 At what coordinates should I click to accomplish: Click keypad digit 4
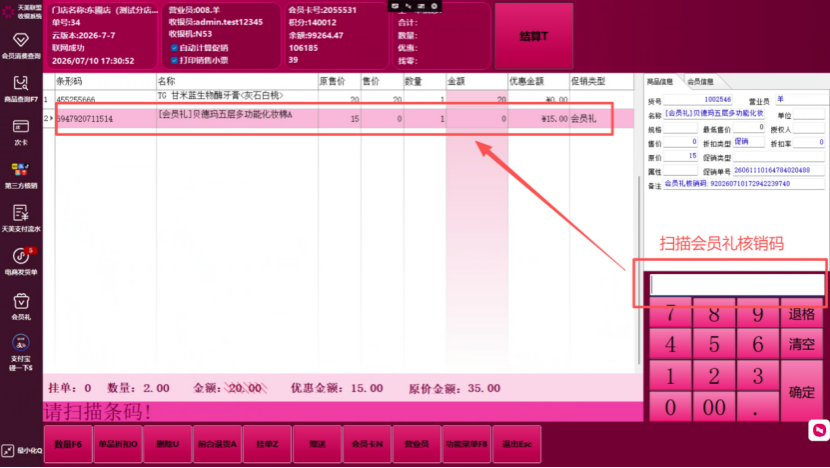[671, 344]
